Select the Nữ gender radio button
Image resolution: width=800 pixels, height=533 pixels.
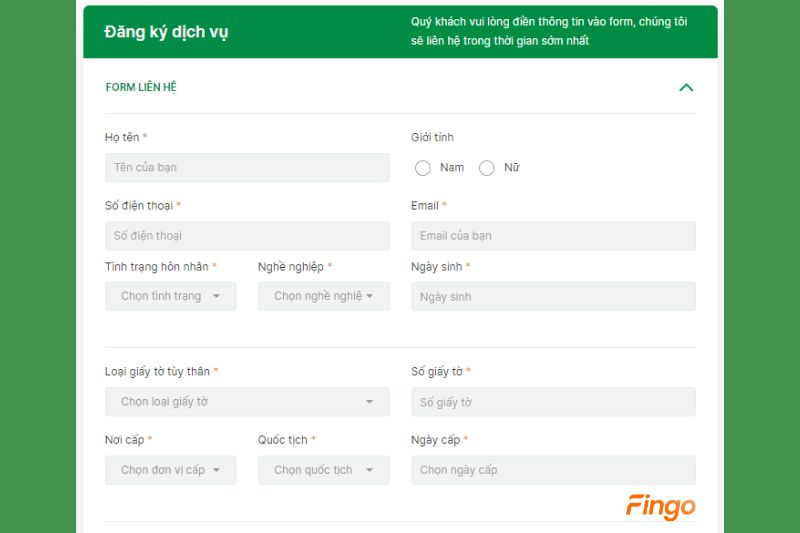click(x=486, y=168)
